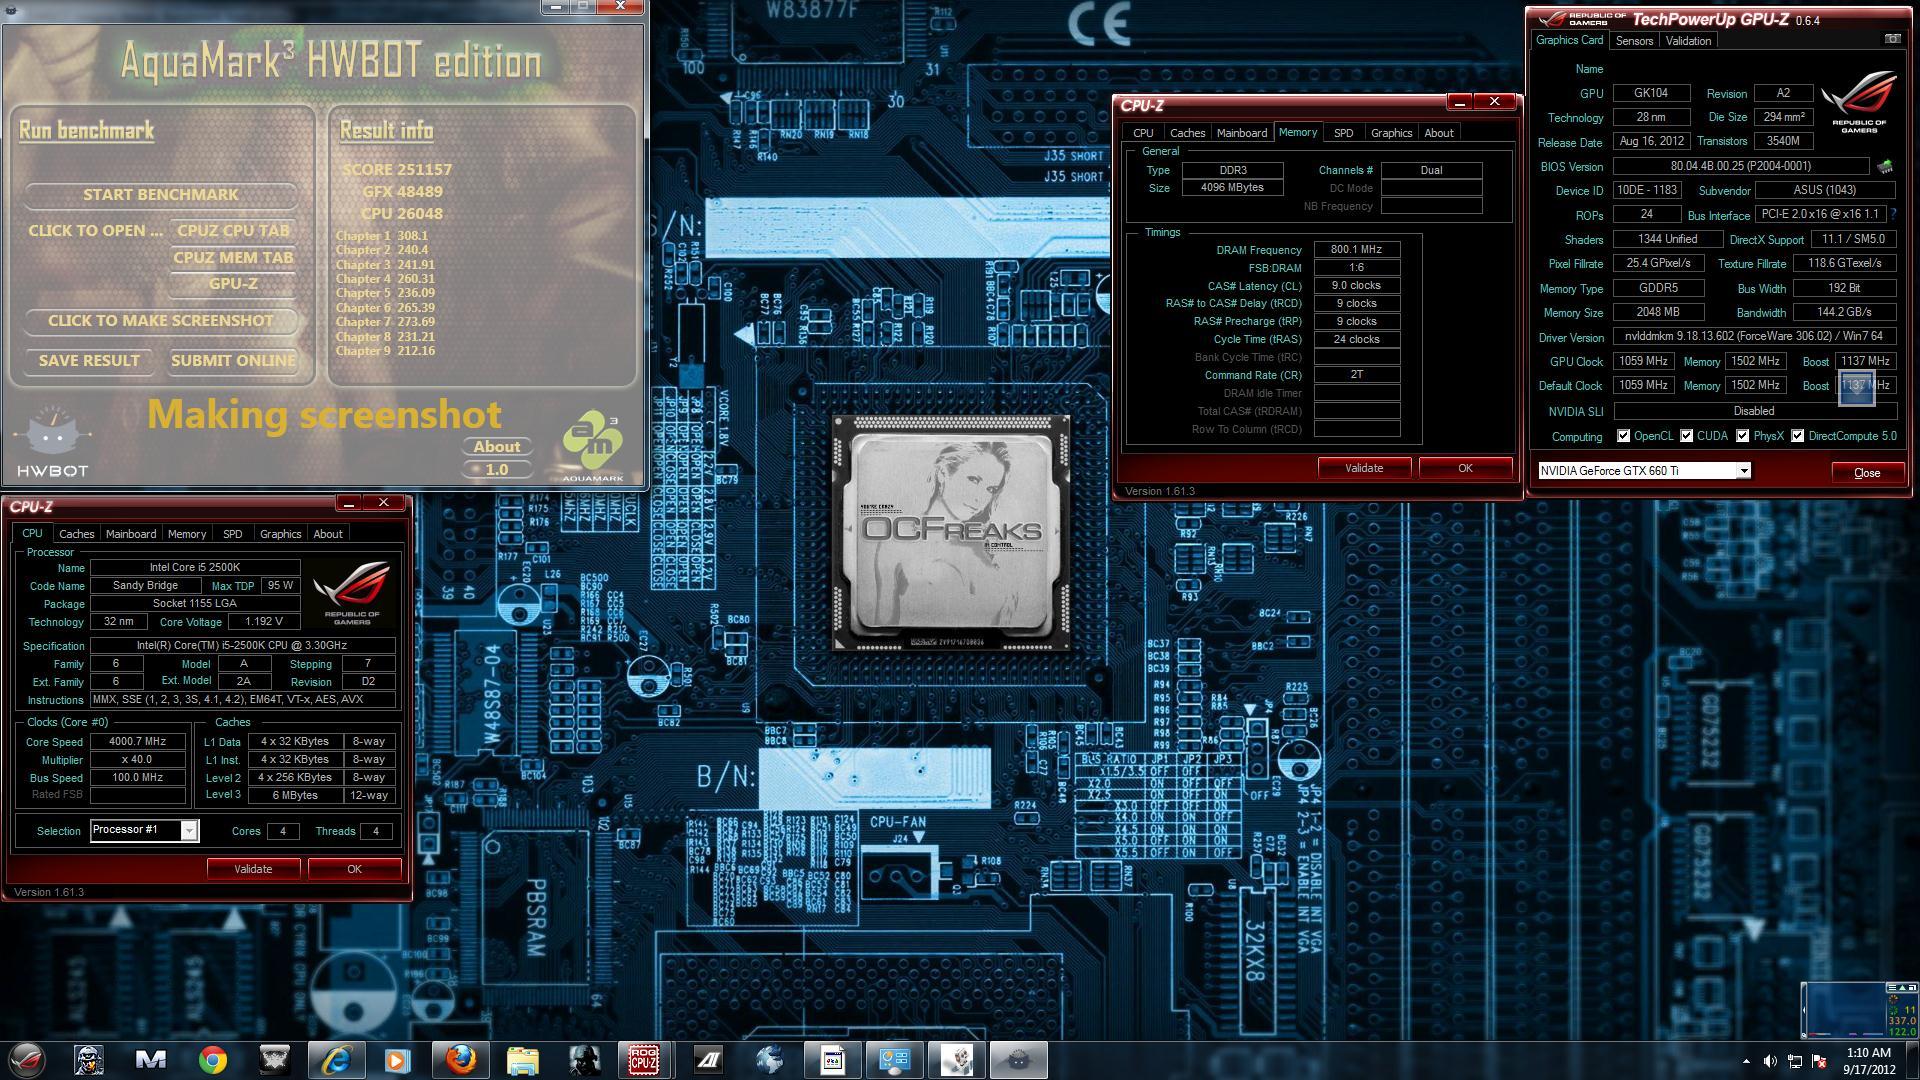Launch Windows Media Player from the taskbar
1920x1080 pixels.
pos(397,1060)
